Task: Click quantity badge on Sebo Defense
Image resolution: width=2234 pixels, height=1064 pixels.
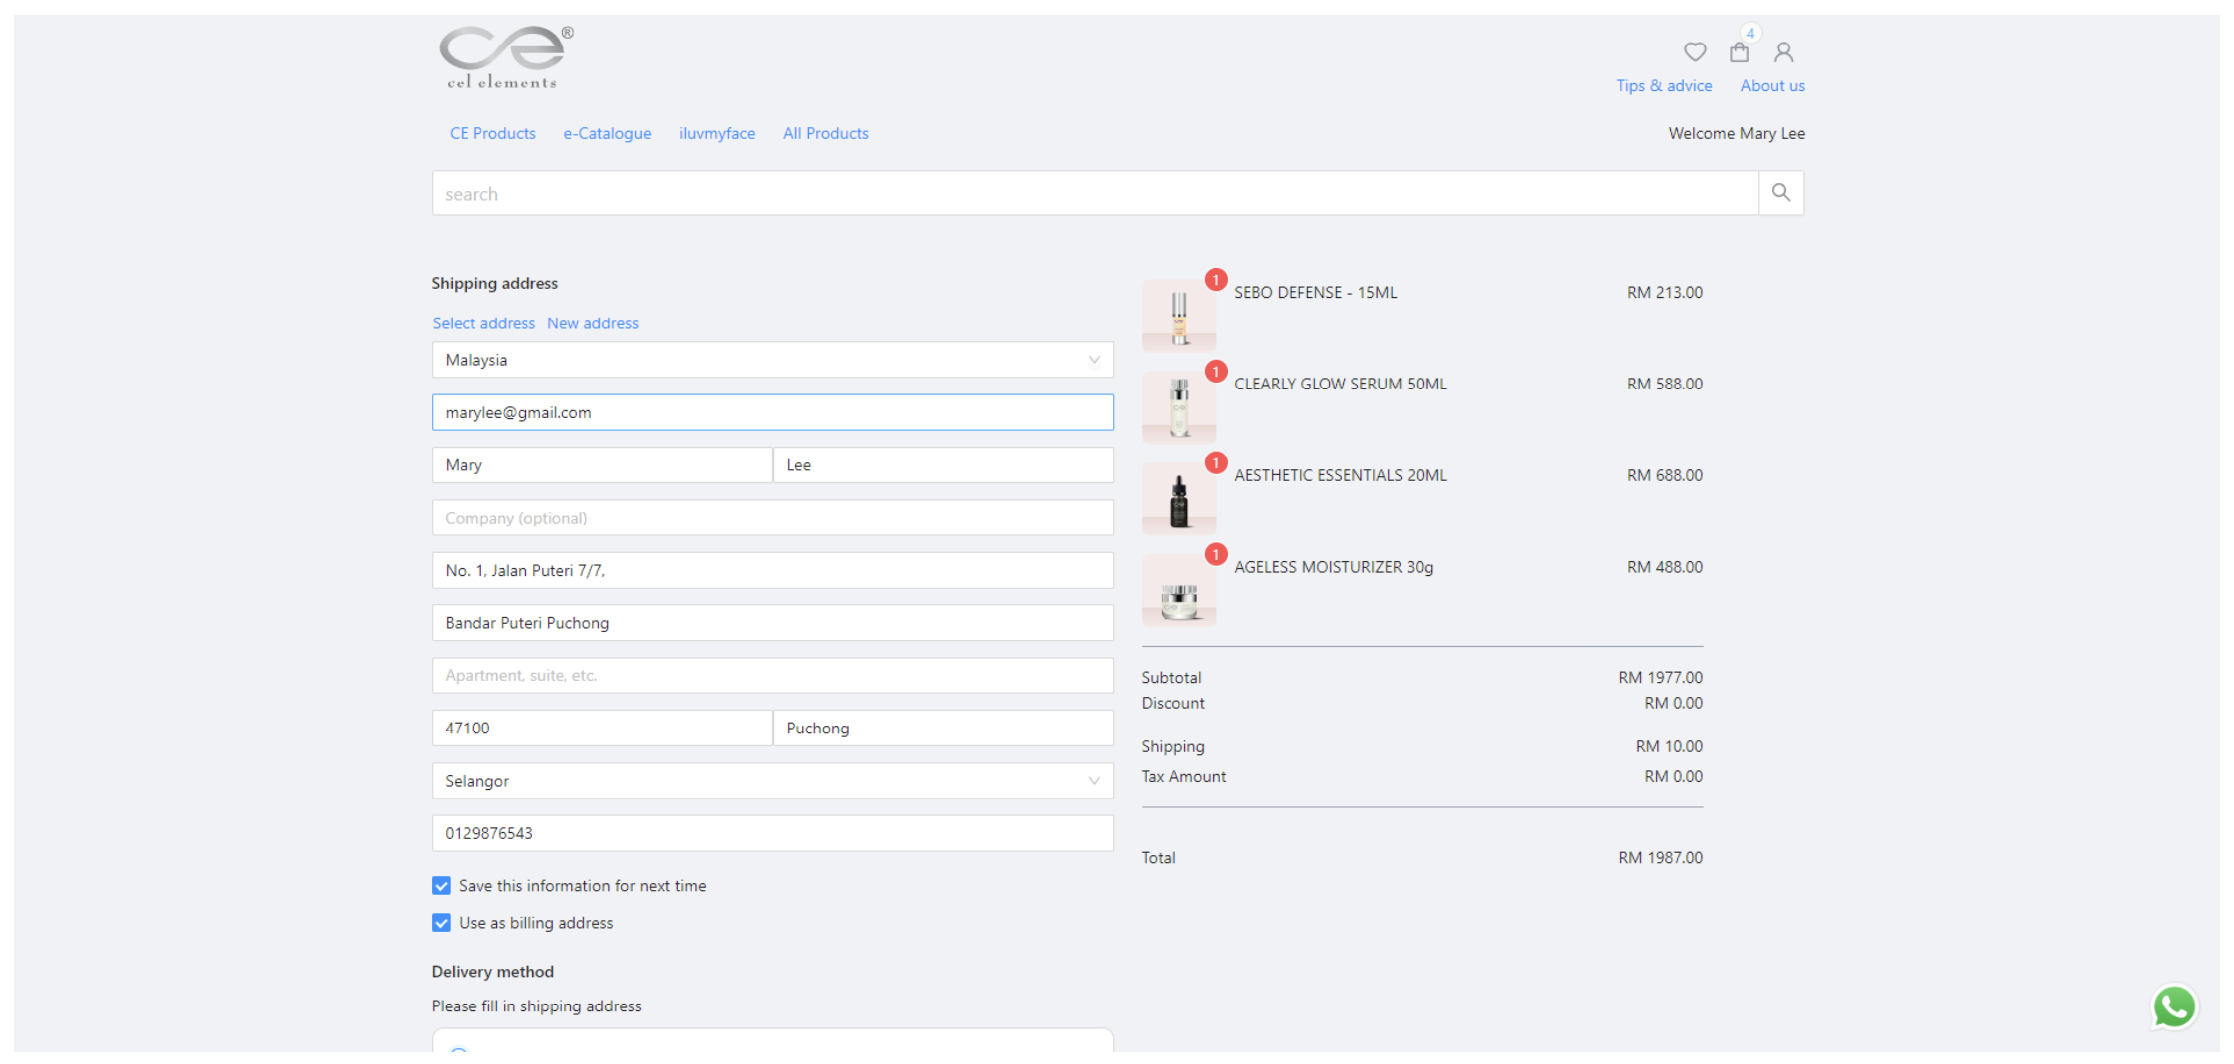Action: 1215,280
